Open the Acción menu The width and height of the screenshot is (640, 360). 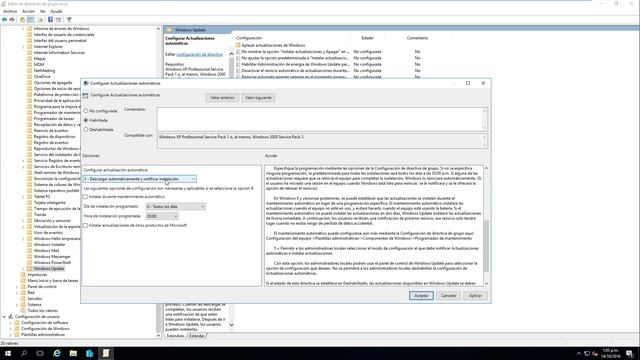pos(29,11)
